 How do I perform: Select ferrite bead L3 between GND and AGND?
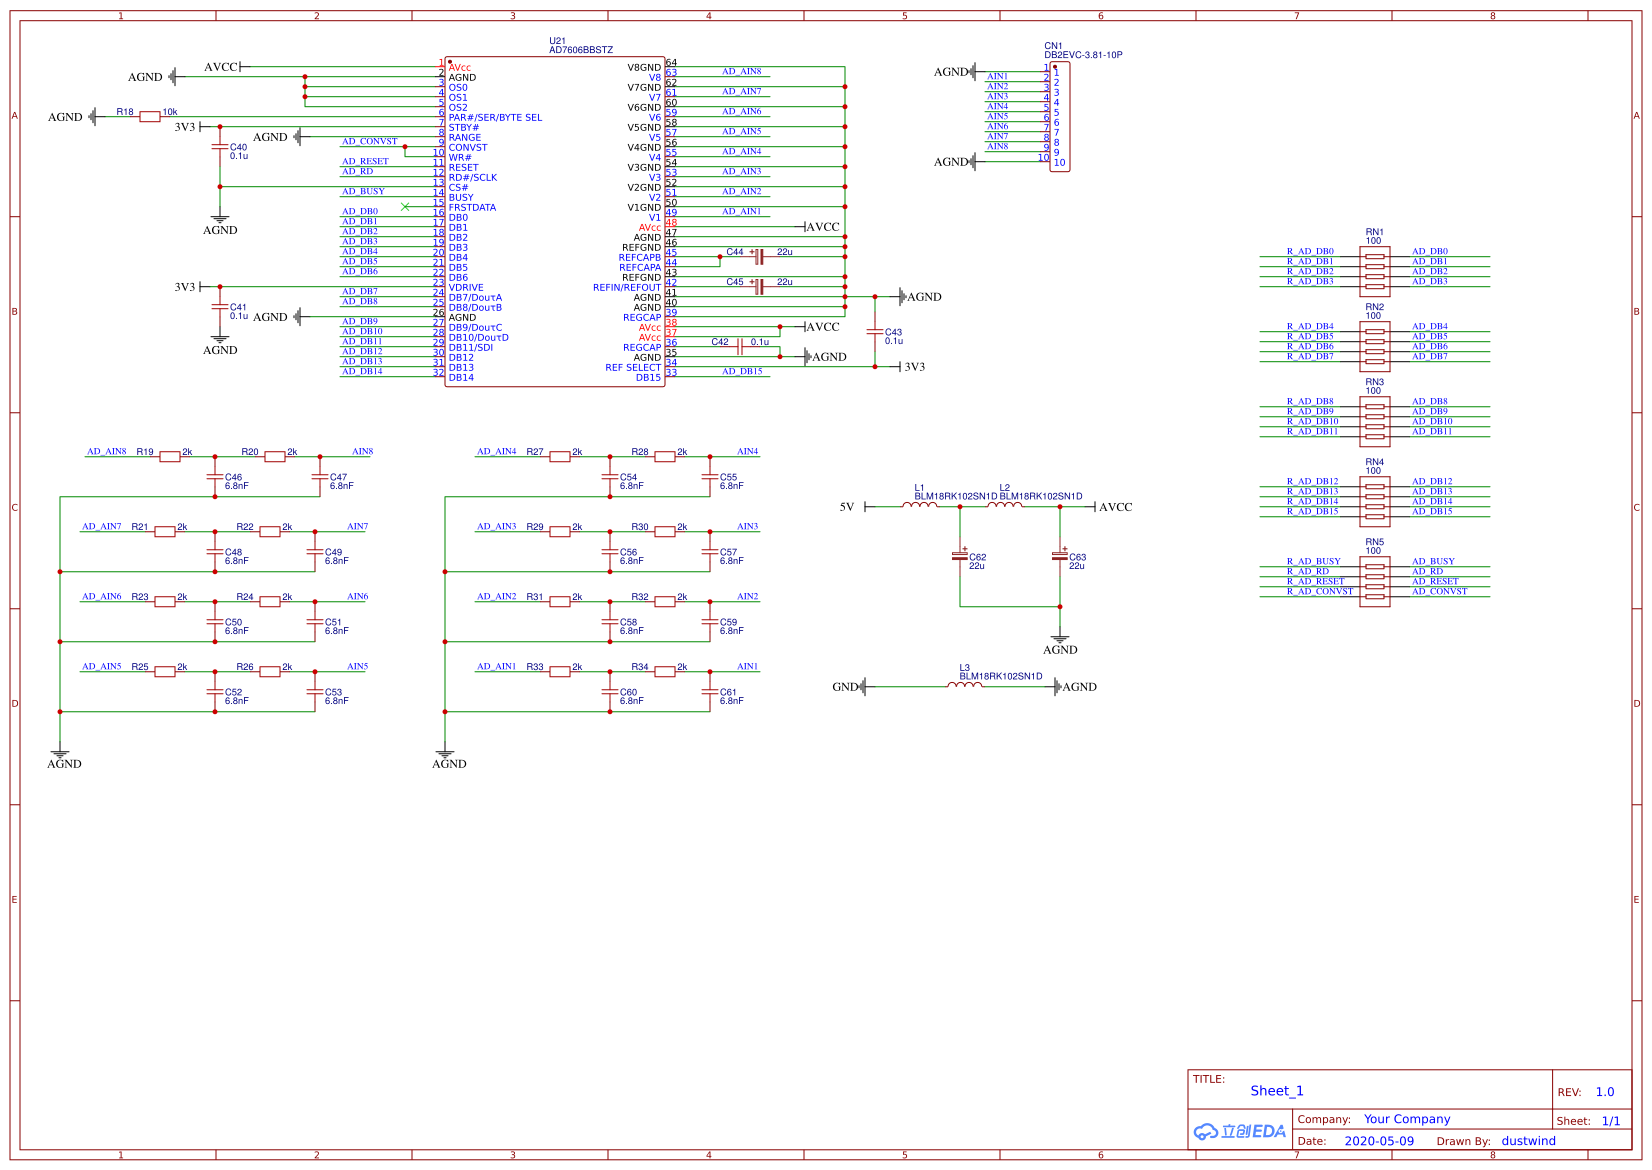[965, 686]
